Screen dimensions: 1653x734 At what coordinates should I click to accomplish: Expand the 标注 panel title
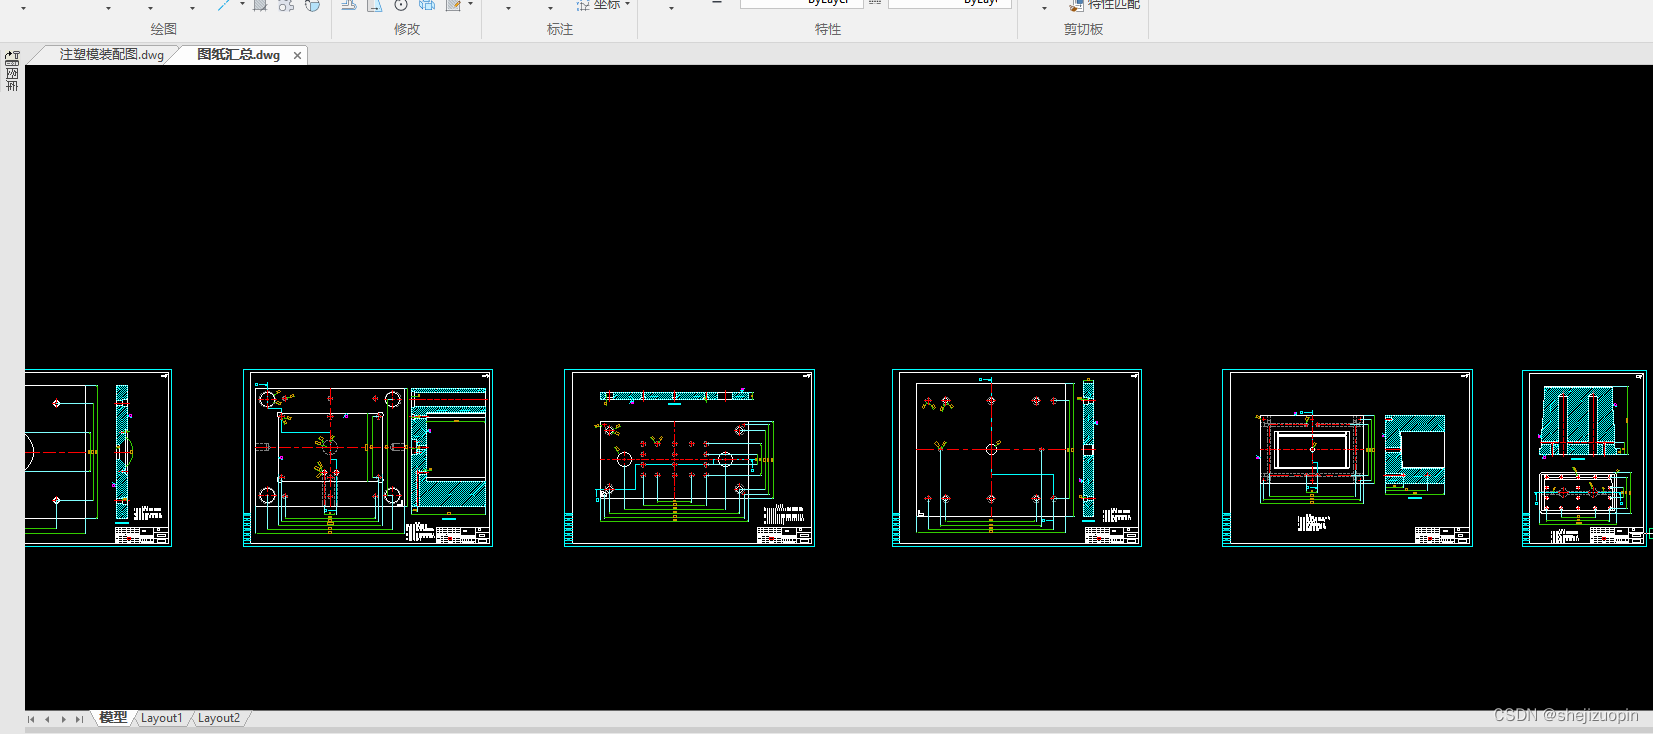tap(560, 29)
